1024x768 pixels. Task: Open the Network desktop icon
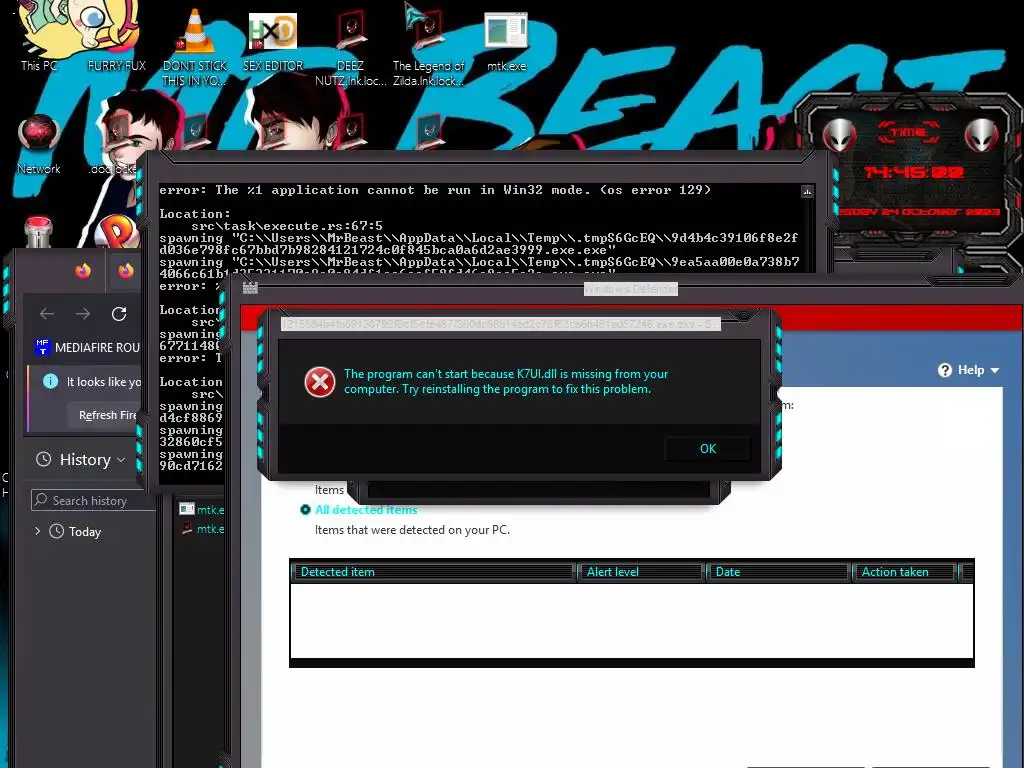(39, 134)
